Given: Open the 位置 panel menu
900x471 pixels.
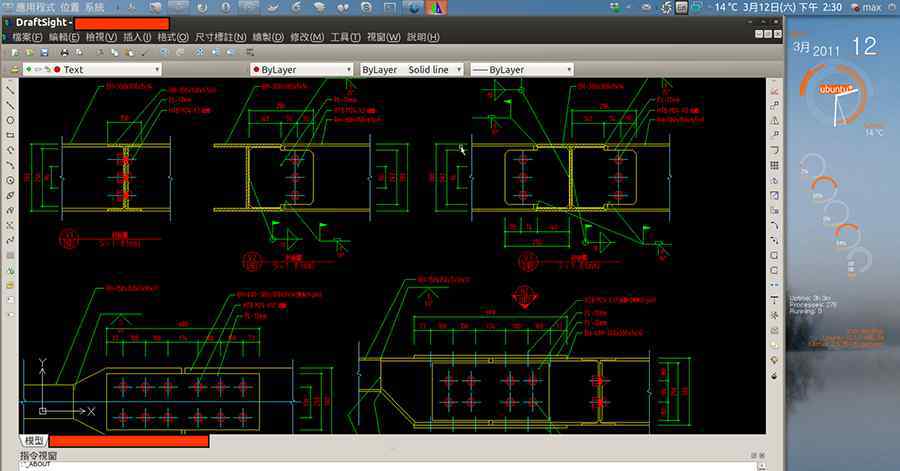Looking at the screenshot, I should [x=70, y=7].
